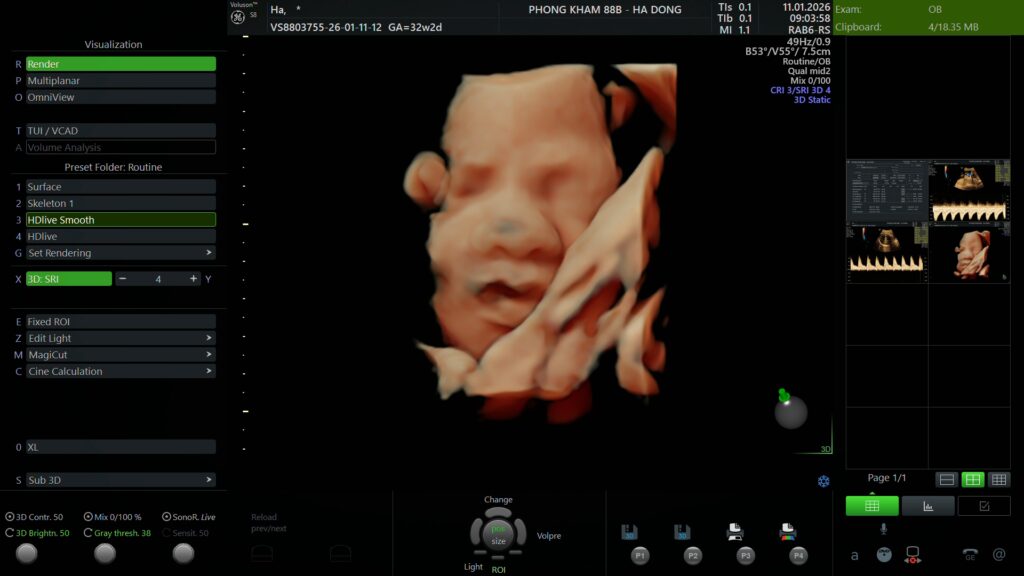This screenshot has height=576, width=1024.
Task: Switch visualization to Multiplanar
Action: pos(120,81)
